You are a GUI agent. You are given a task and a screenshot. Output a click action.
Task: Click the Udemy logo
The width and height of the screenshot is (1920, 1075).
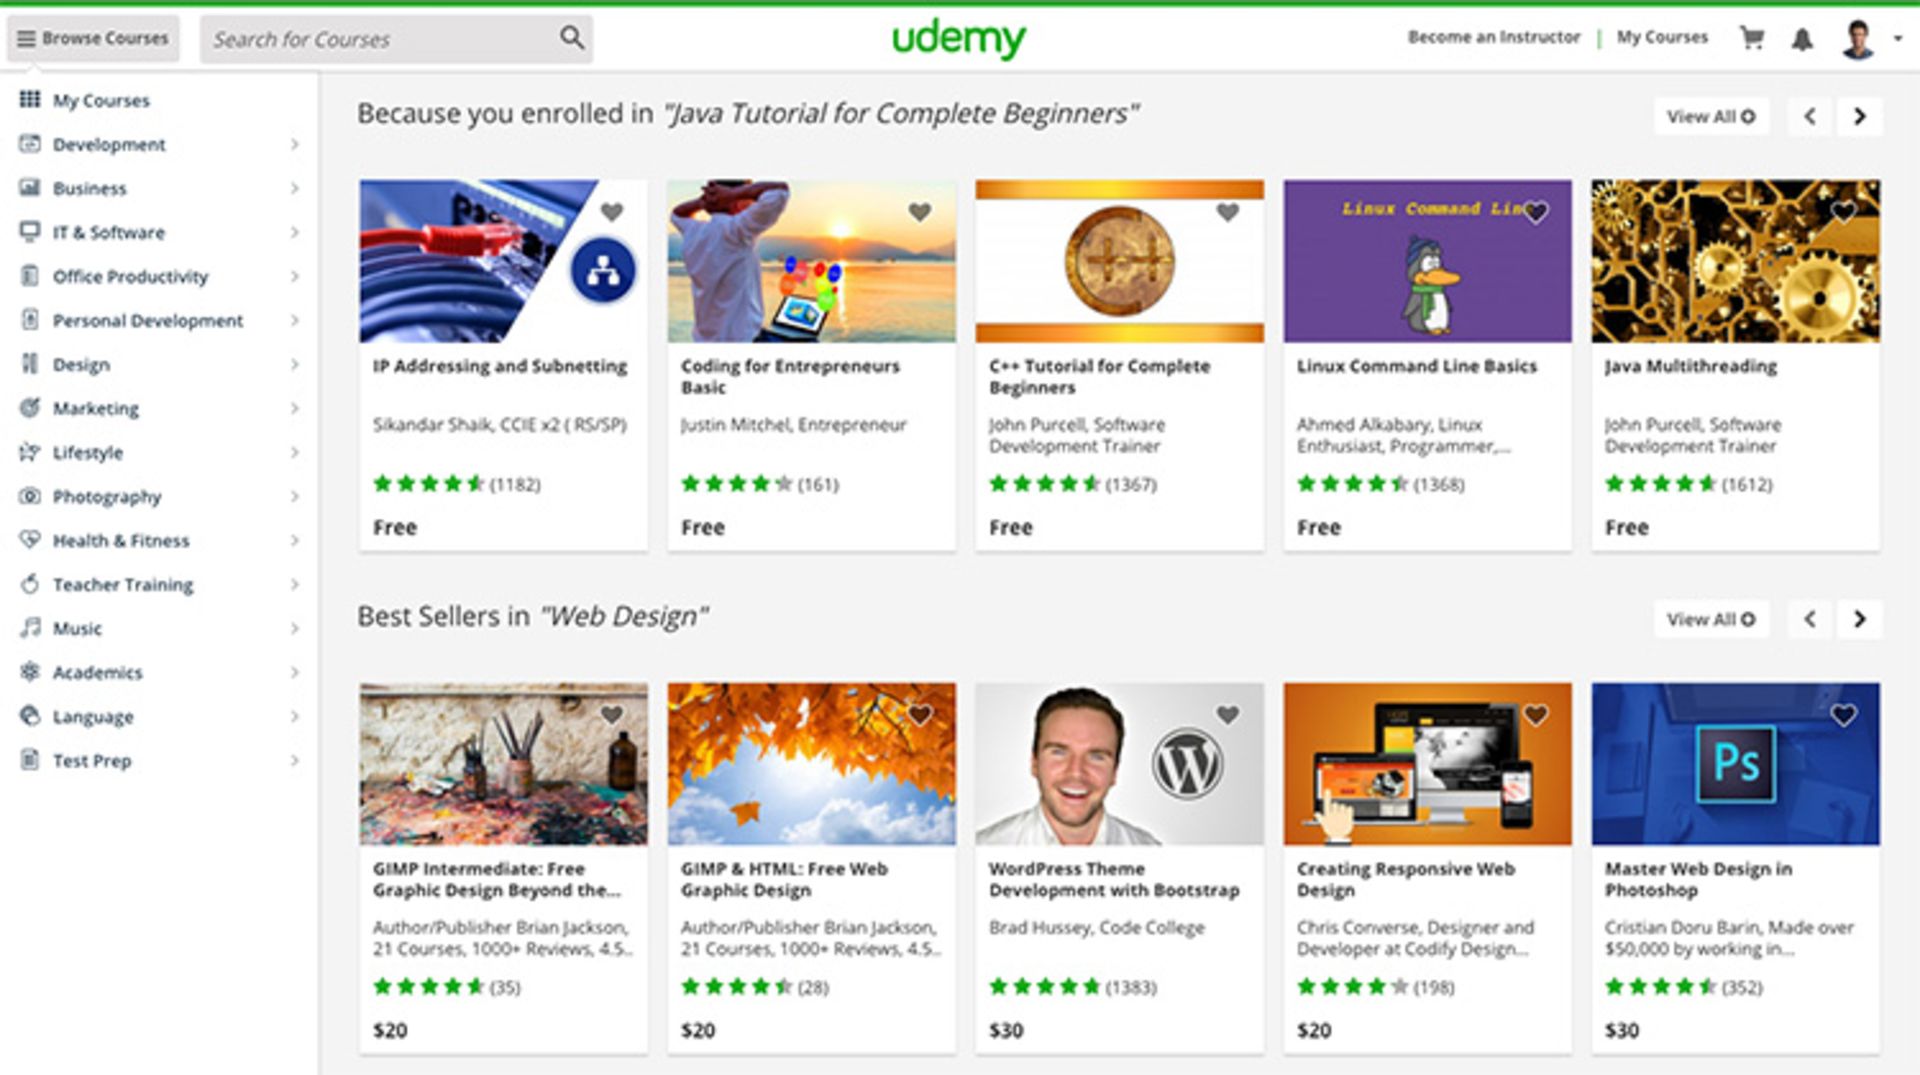click(958, 39)
